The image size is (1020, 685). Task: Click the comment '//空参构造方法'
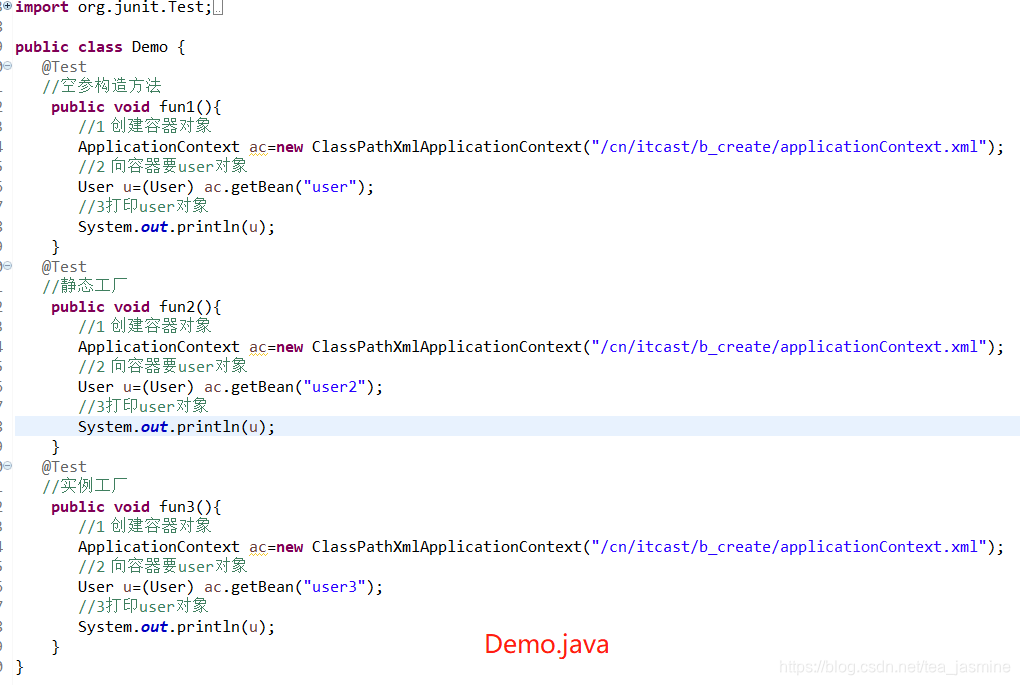102,86
